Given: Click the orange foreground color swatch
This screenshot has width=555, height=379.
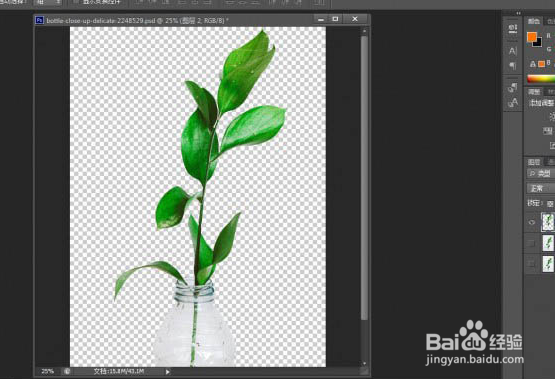Looking at the screenshot, I should point(531,36).
